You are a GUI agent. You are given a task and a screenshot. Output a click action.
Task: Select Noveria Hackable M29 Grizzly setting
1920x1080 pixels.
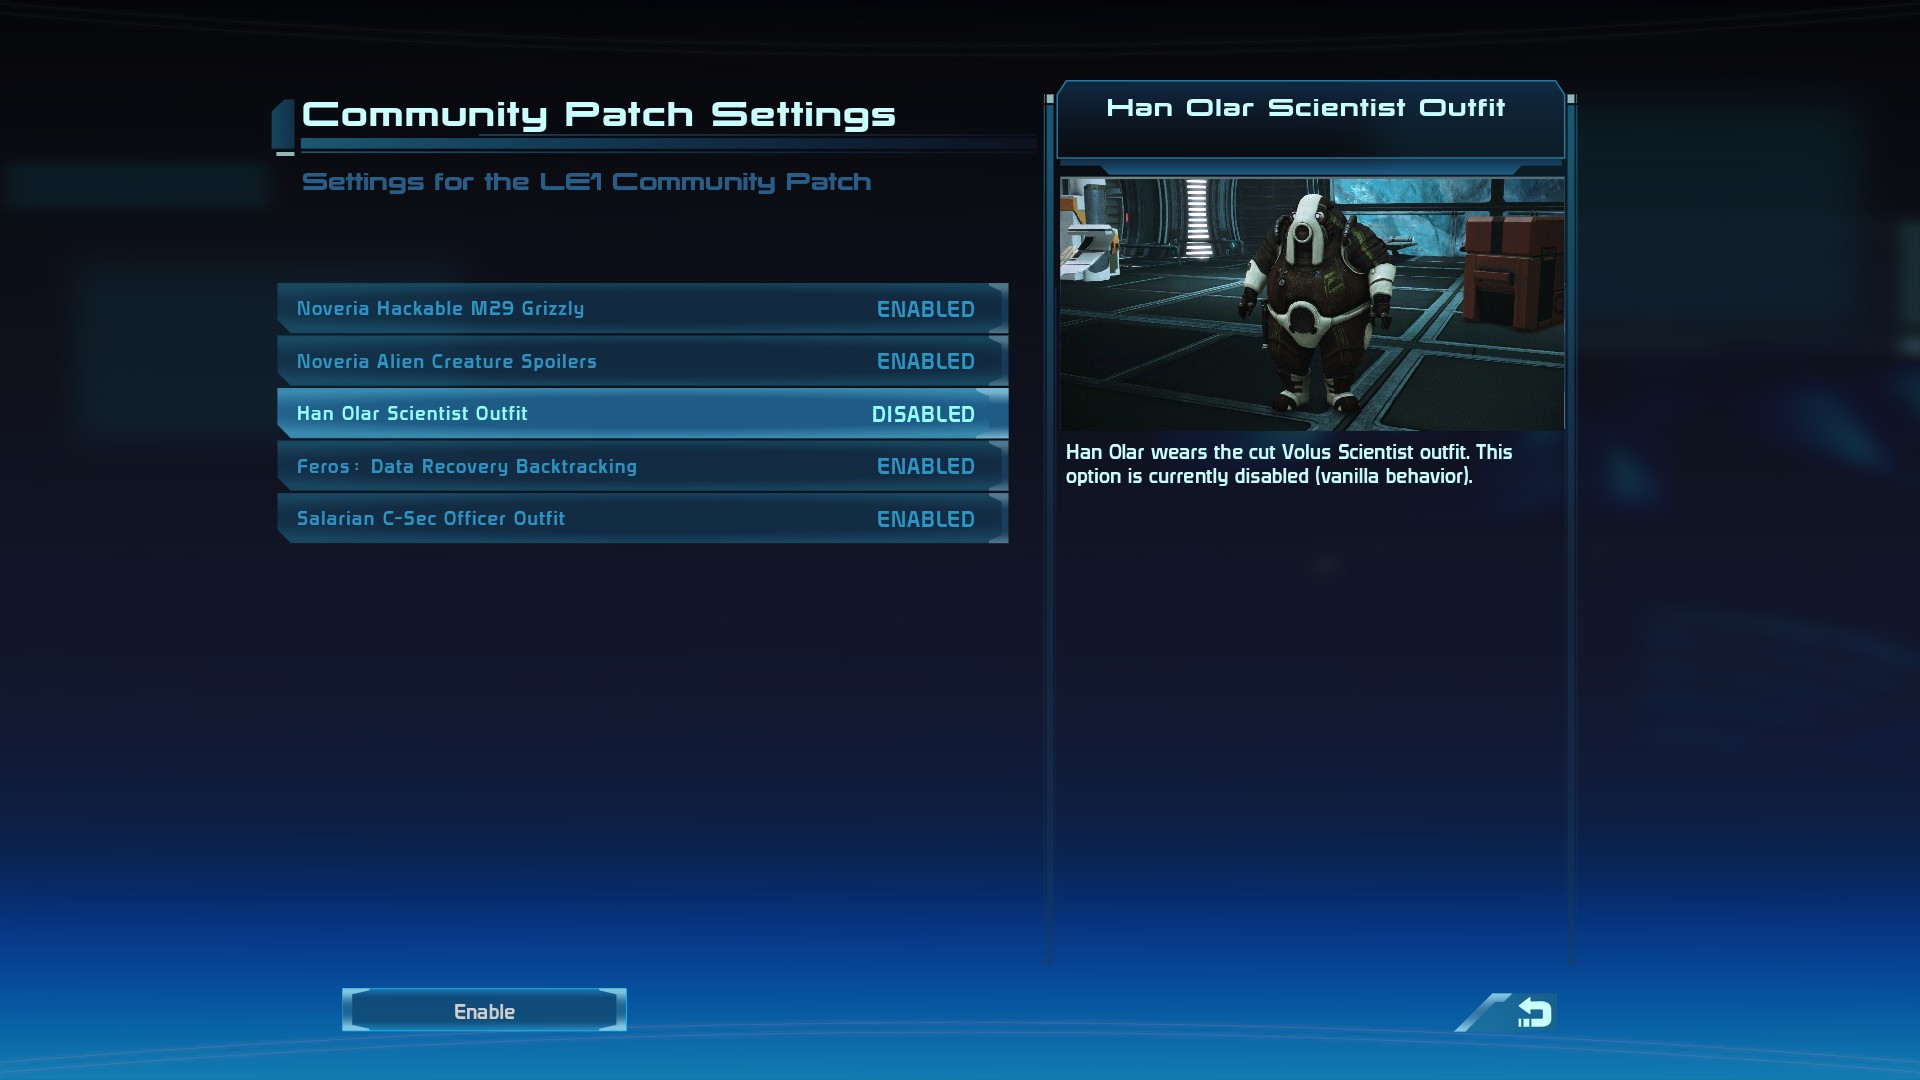click(x=642, y=307)
